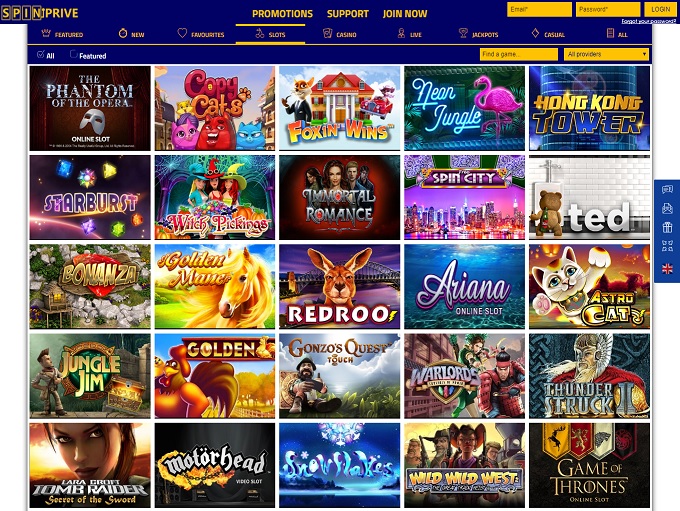Expand the All providers dropdown
Viewport: 680px width, 511px height.
[x=606, y=54]
